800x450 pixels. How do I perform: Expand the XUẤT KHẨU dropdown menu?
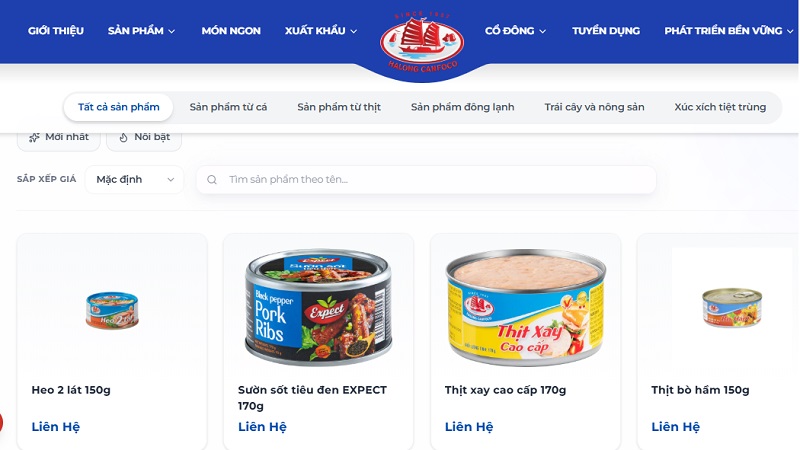[321, 31]
